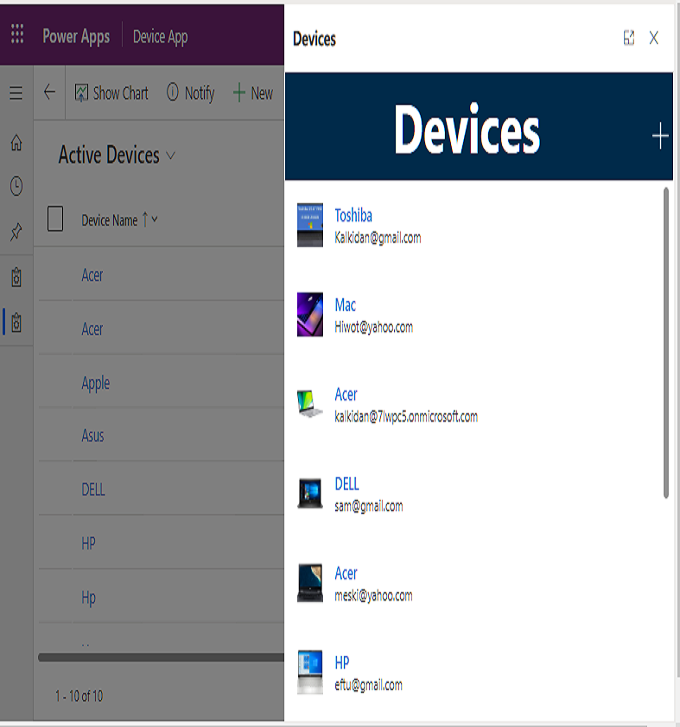Open the app launcher waffle icon
This screenshot has height=727, width=680.
17,34
